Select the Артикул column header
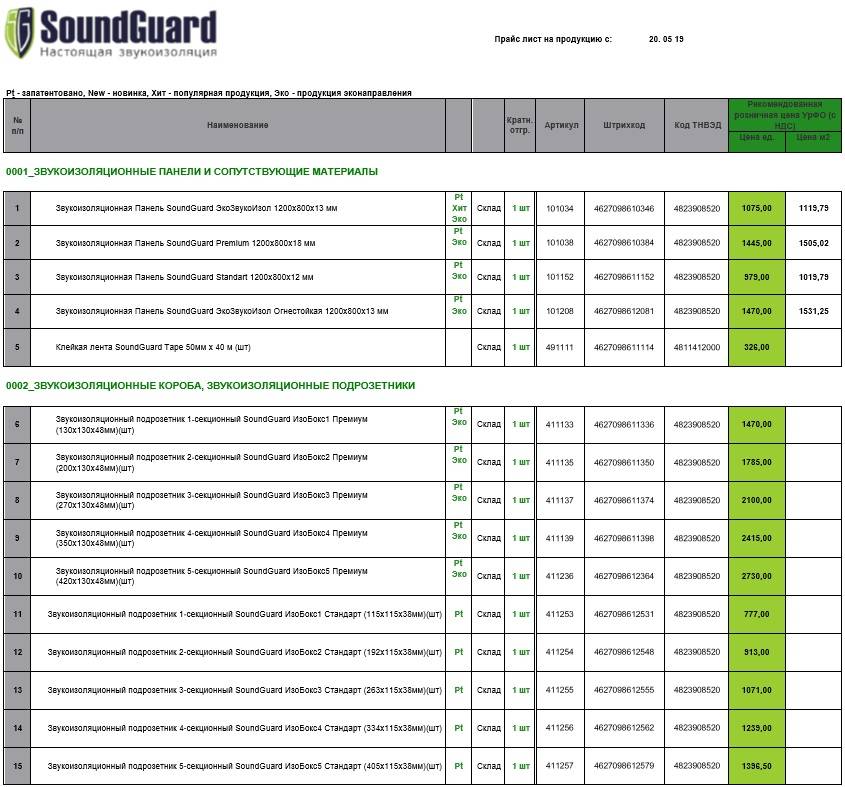The width and height of the screenshot is (845, 787). click(560, 125)
